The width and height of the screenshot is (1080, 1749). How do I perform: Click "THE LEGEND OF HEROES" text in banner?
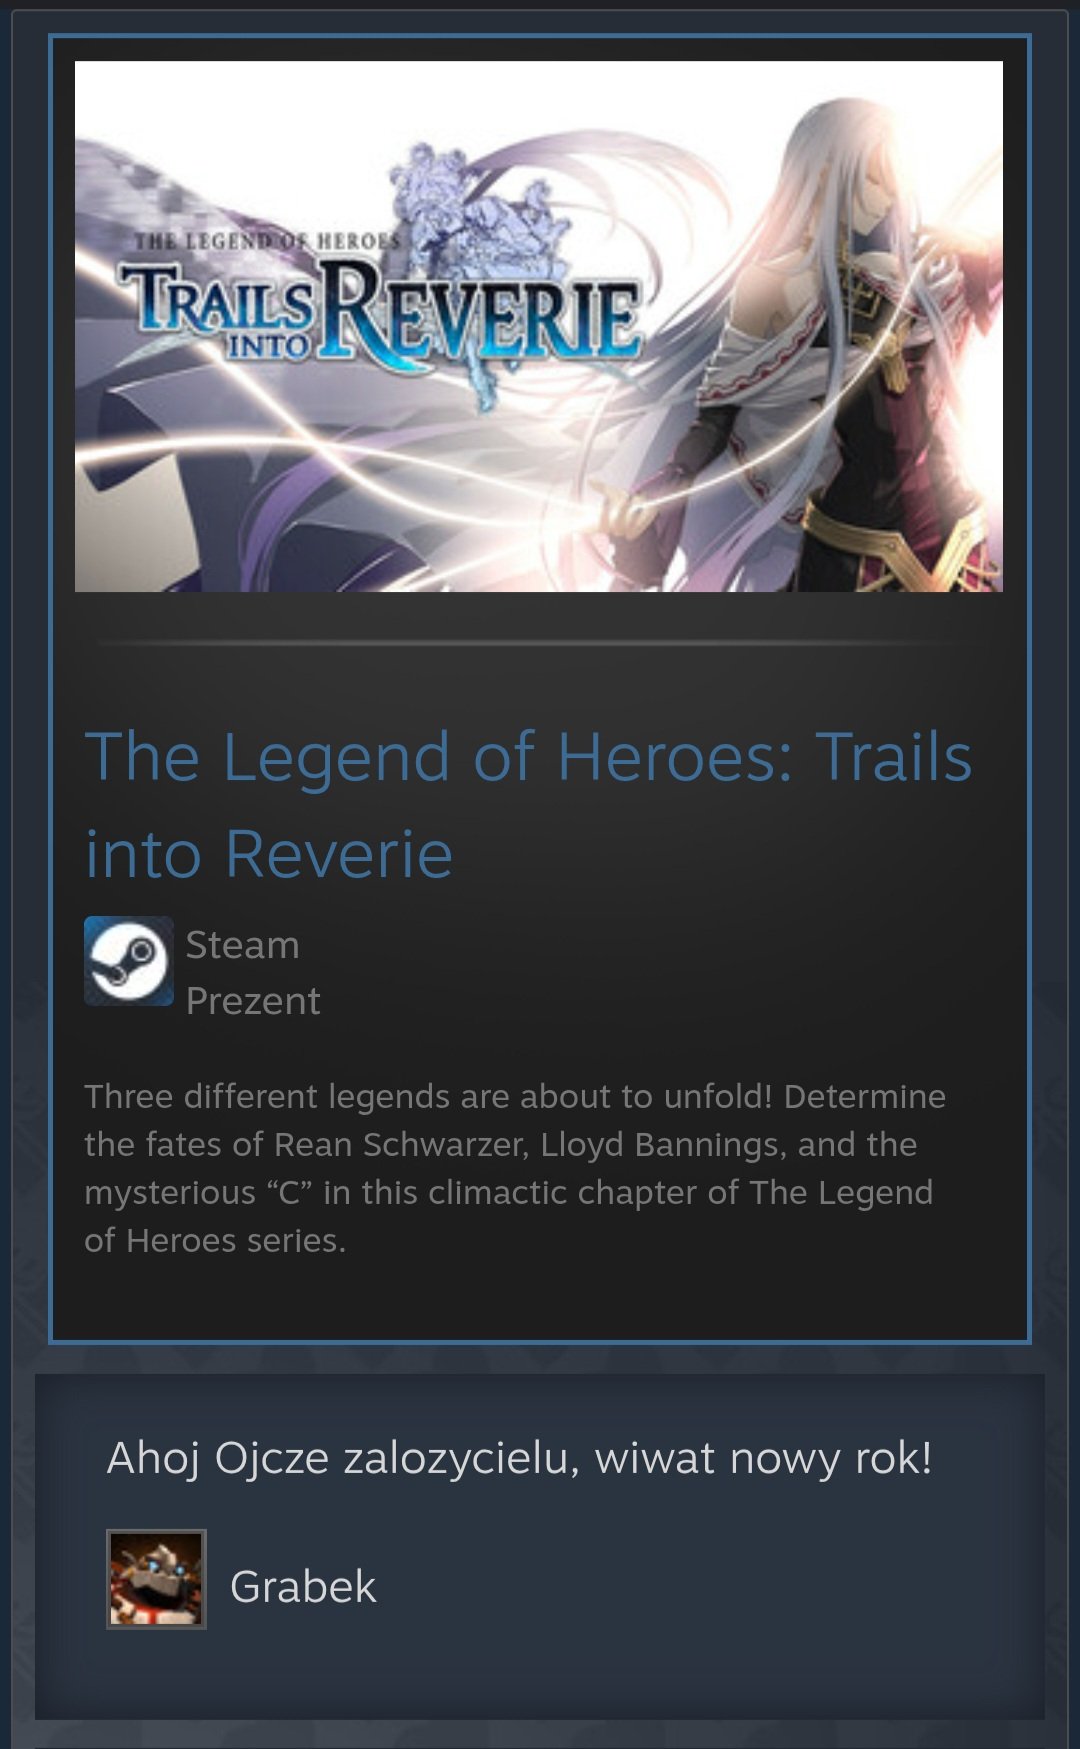267,241
